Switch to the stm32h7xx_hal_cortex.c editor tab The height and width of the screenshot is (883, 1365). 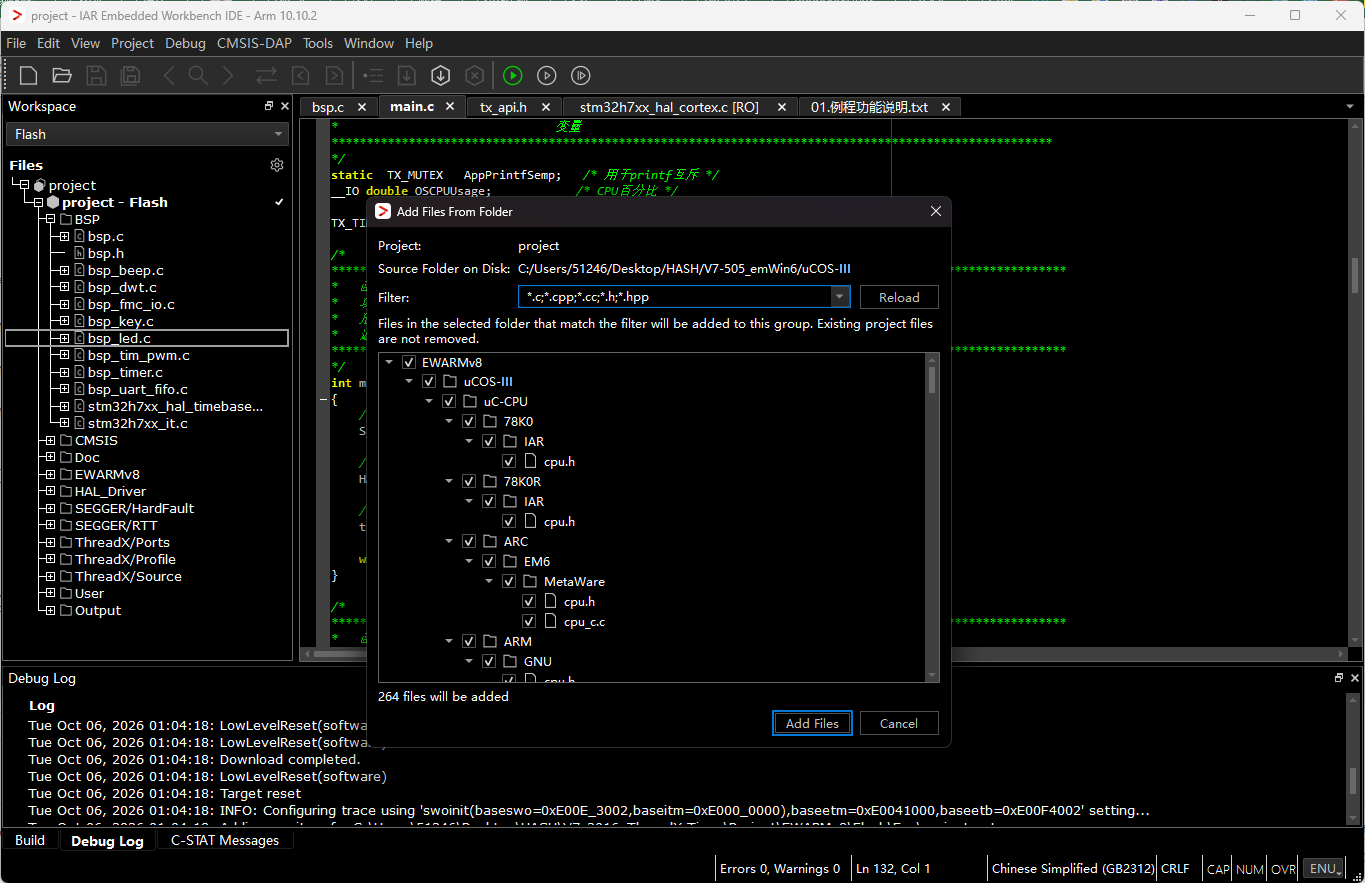tap(669, 107)
